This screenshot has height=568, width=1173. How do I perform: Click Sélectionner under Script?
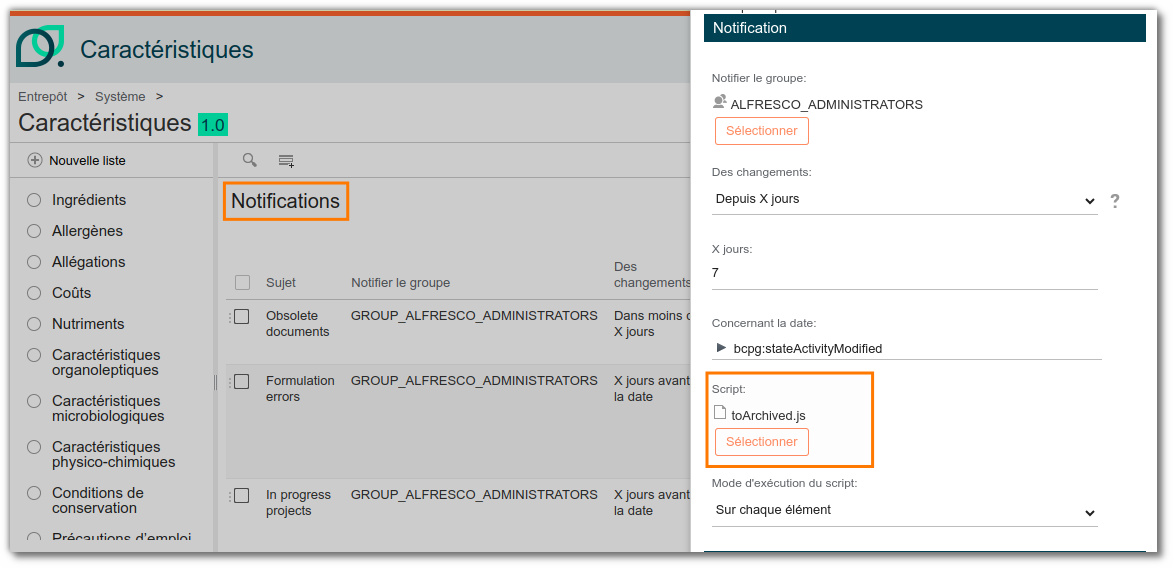(762, 442)
